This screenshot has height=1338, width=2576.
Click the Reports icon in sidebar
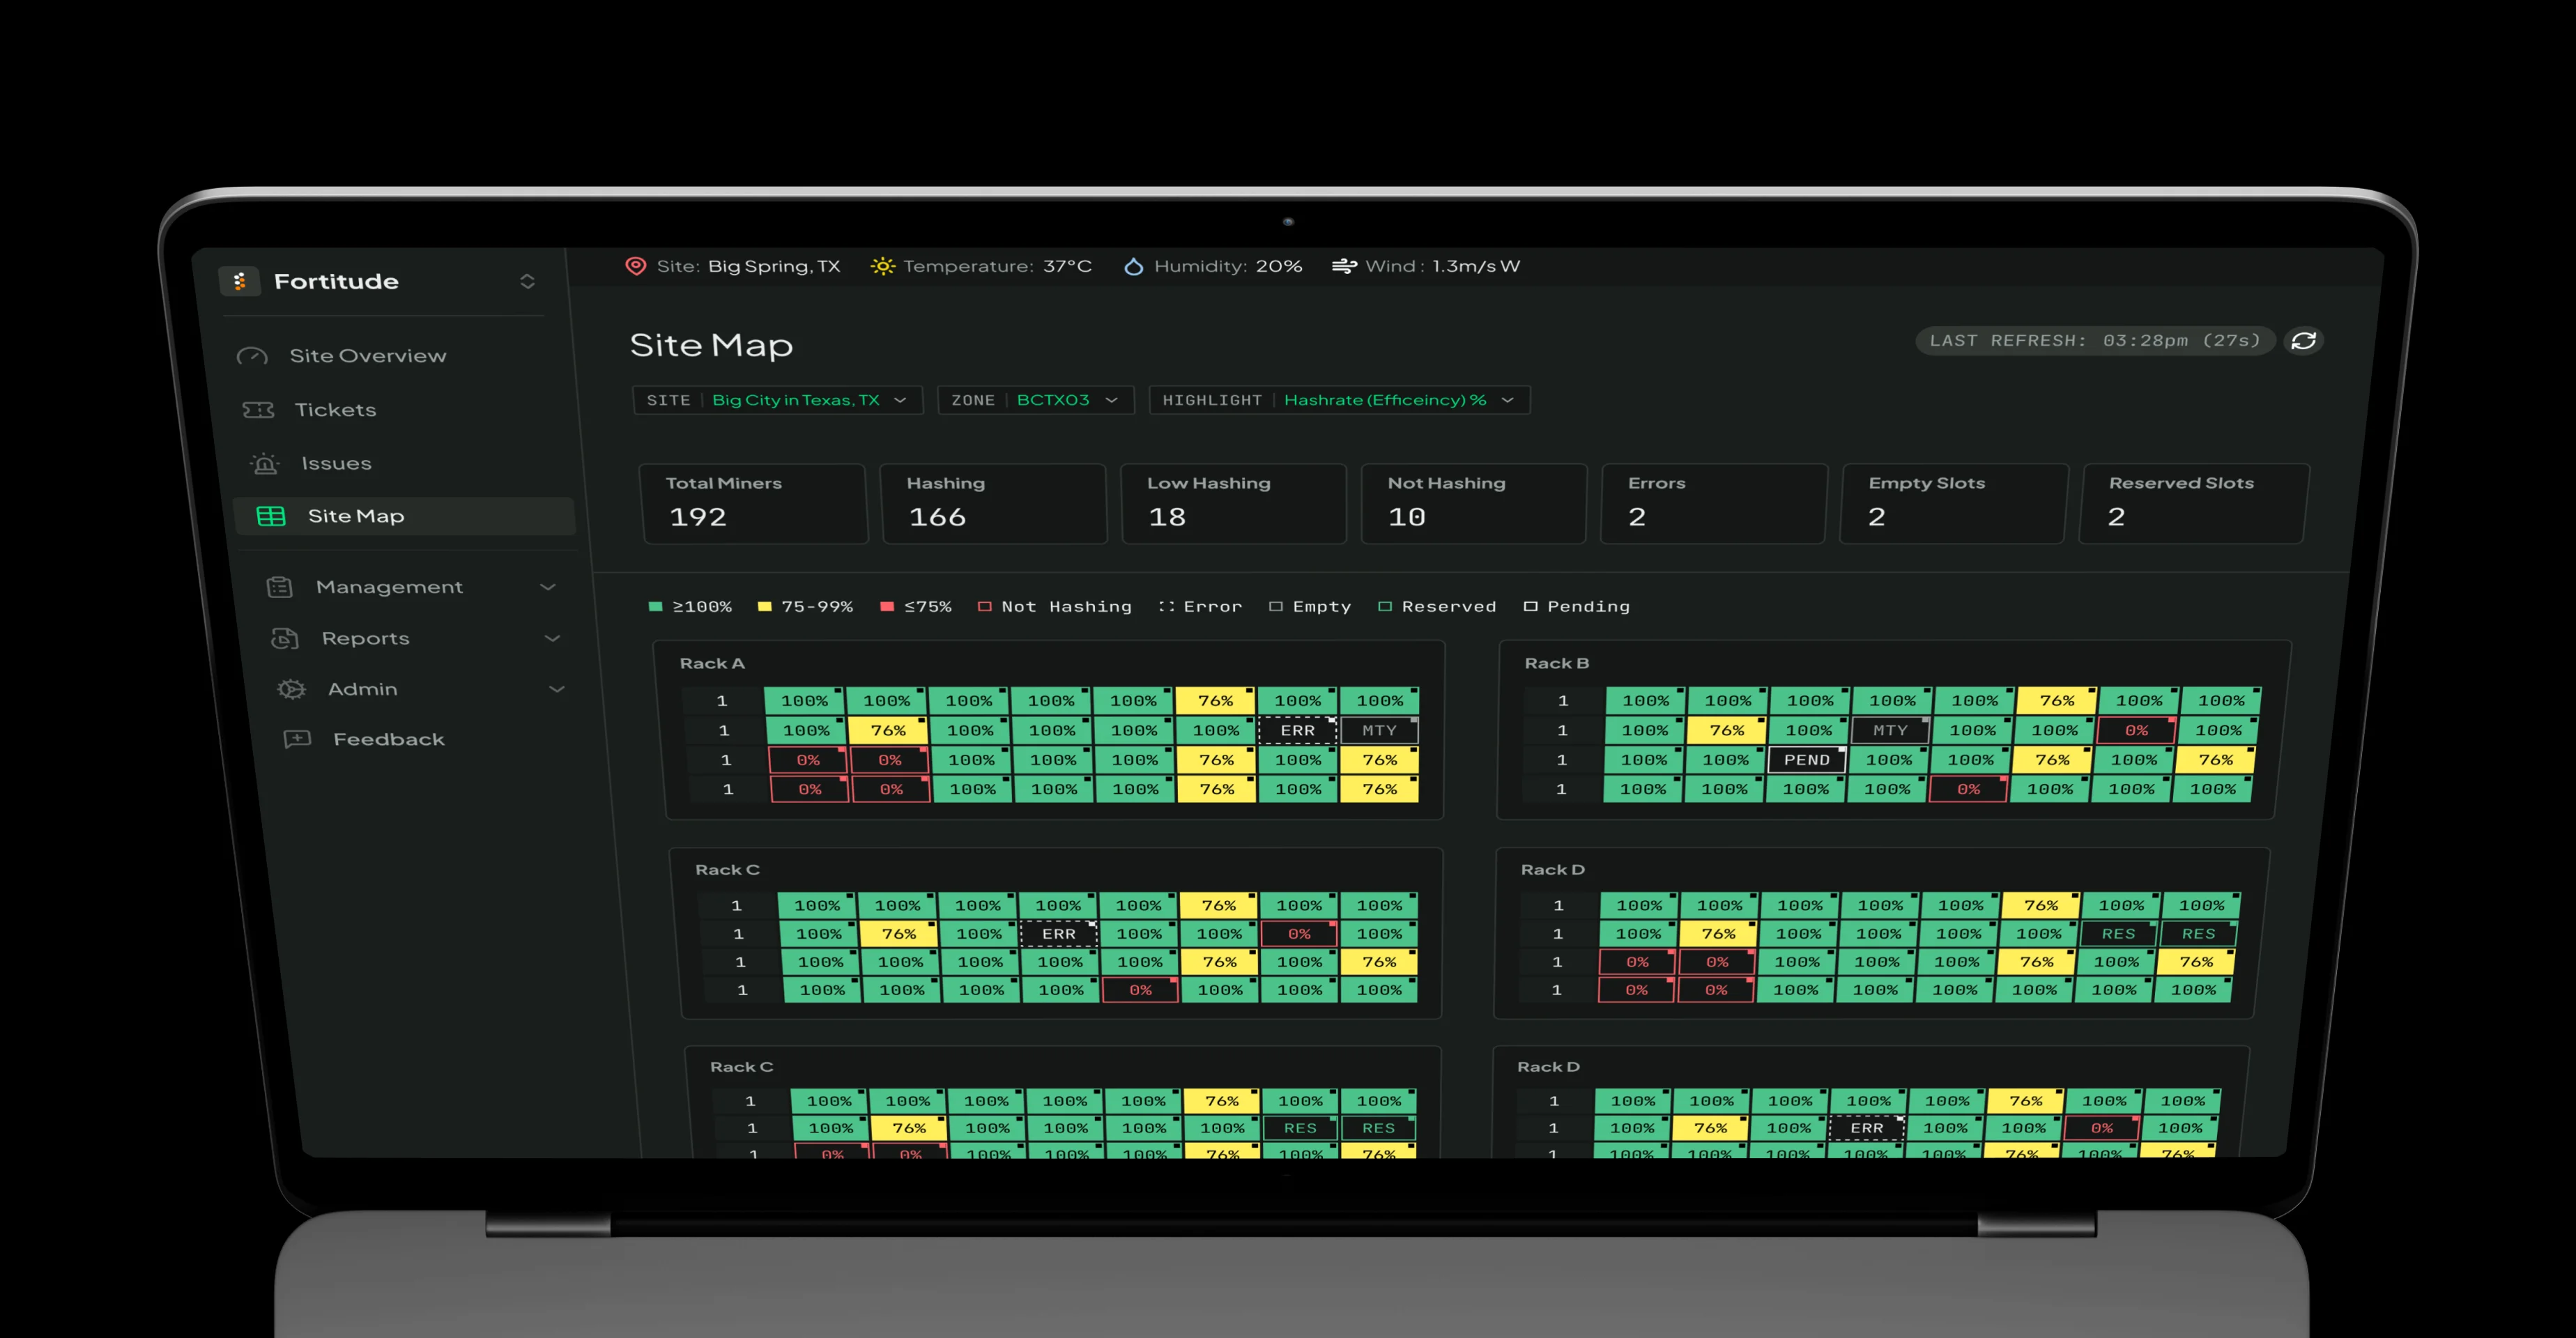(285, 638)
